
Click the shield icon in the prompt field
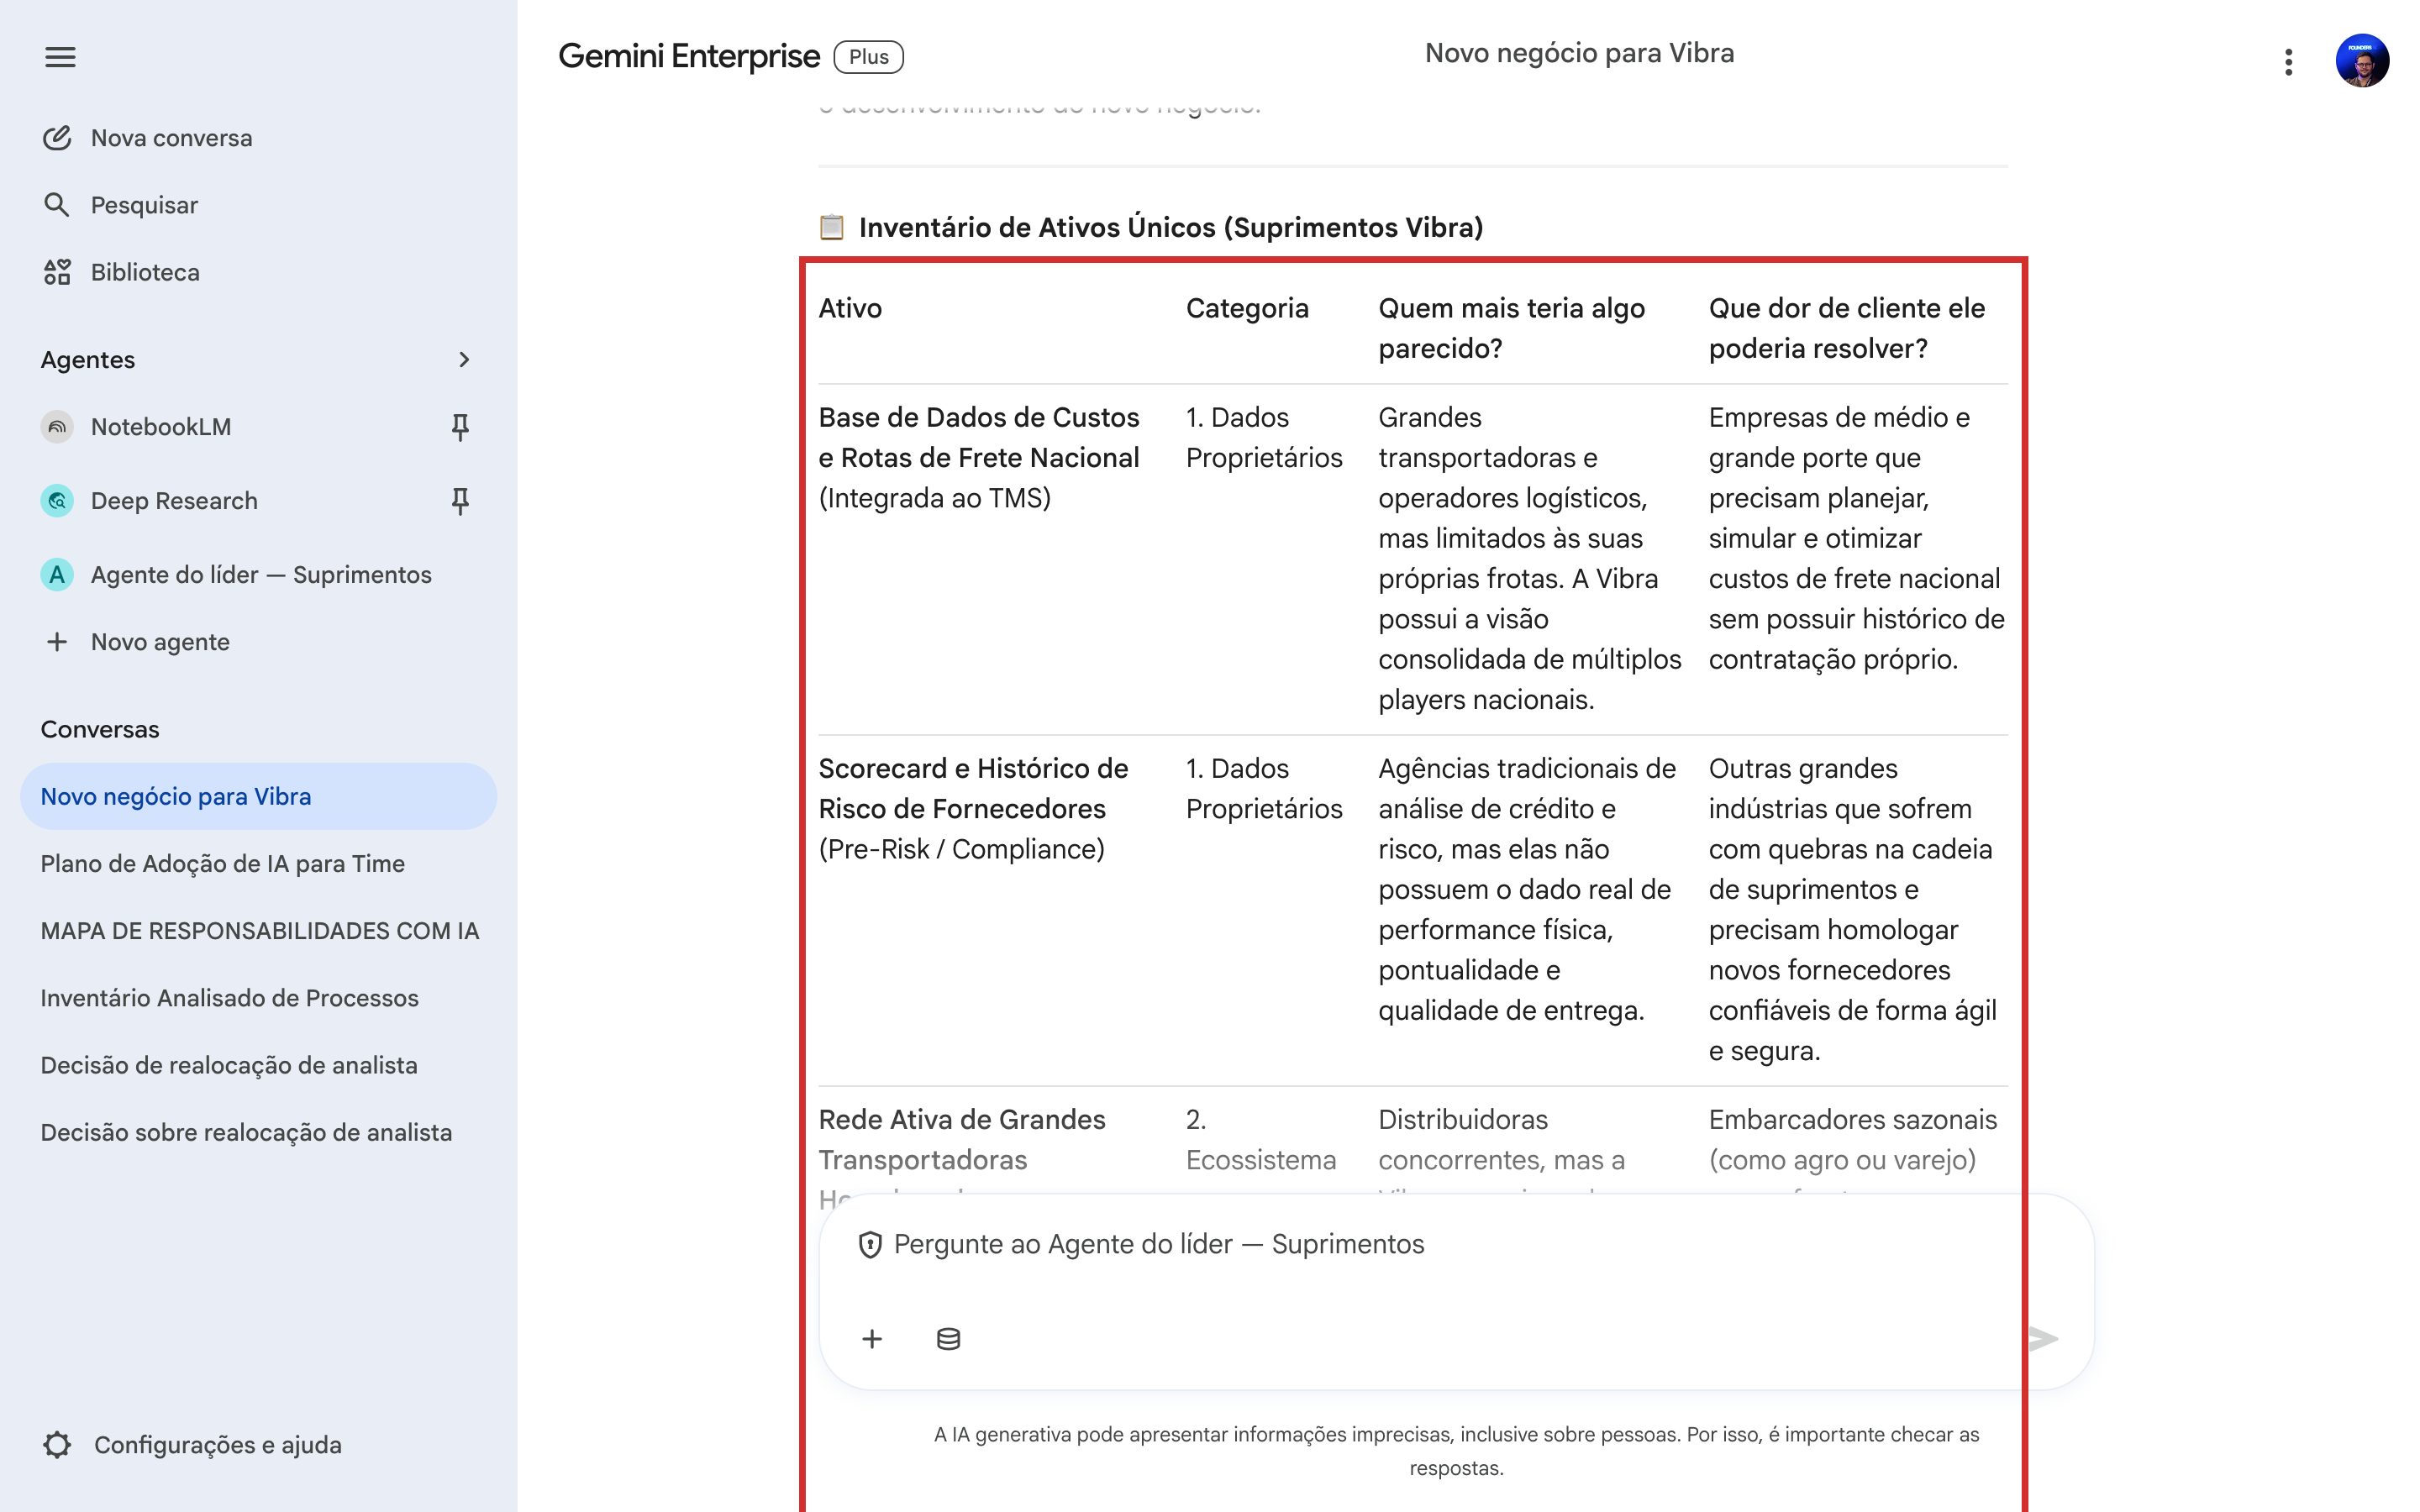(870, 1245)
